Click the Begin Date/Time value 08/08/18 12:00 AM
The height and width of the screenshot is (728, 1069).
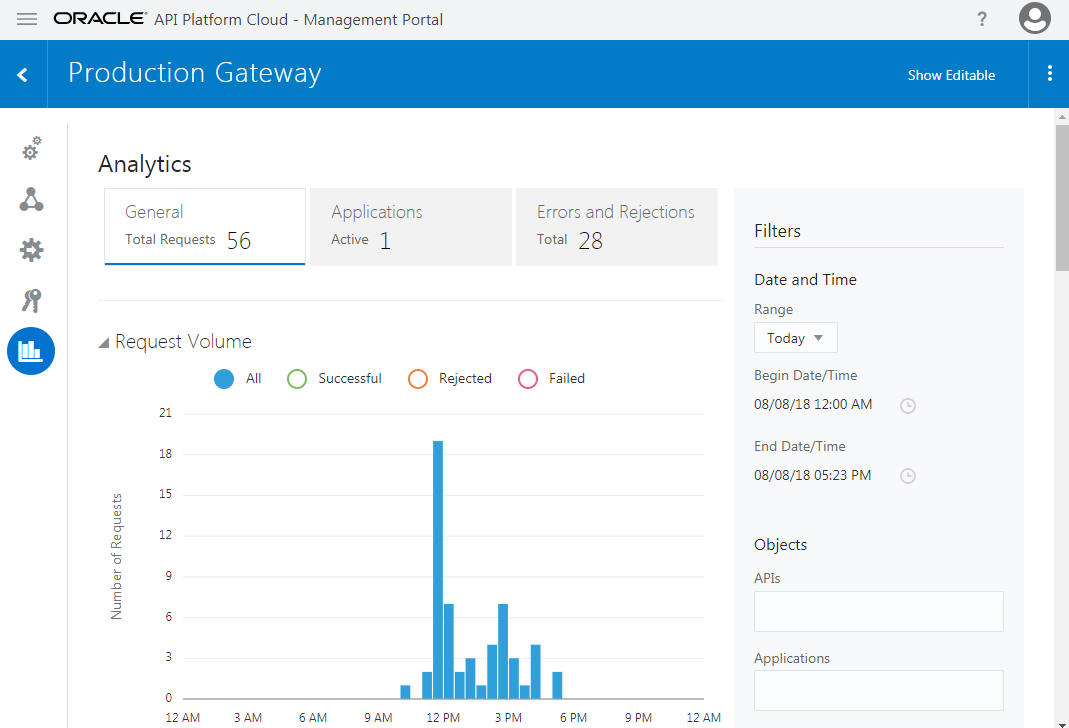coord(813,404)
